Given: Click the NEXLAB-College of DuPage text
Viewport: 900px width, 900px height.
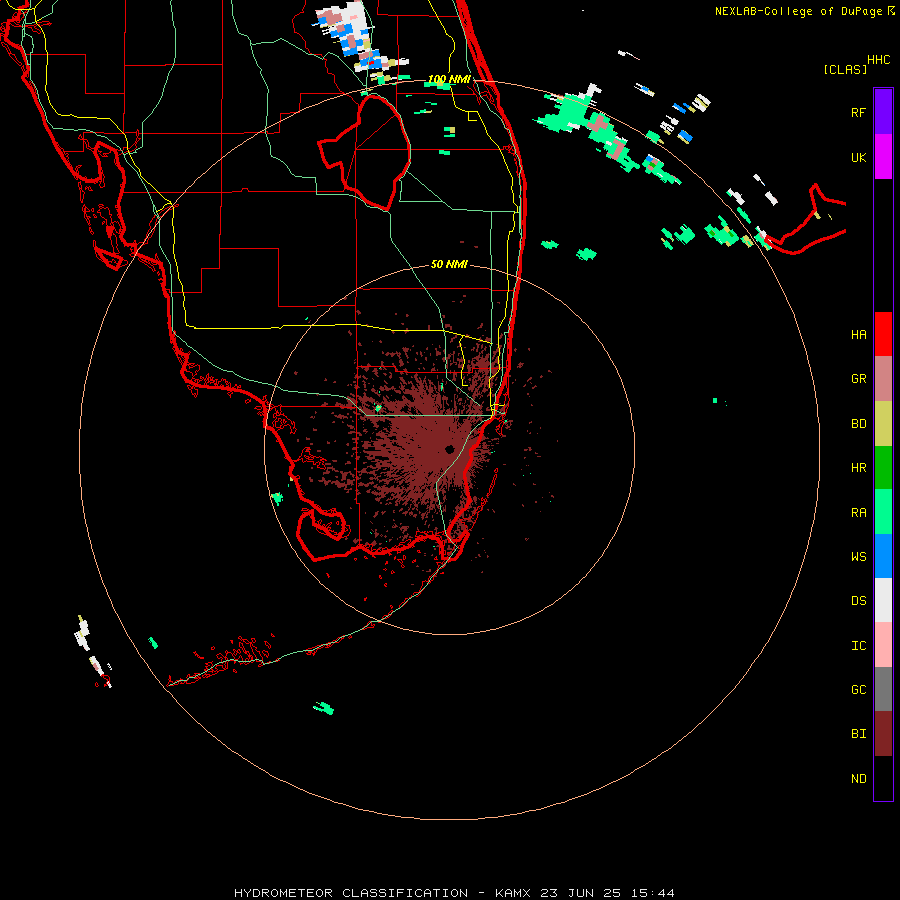Looking at the screenshot, I should coord(798,11).
